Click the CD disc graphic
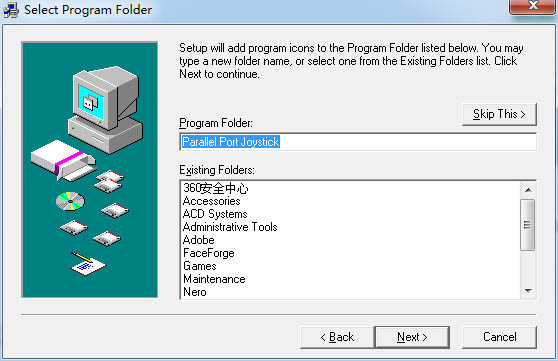 (x=70, y=201)
